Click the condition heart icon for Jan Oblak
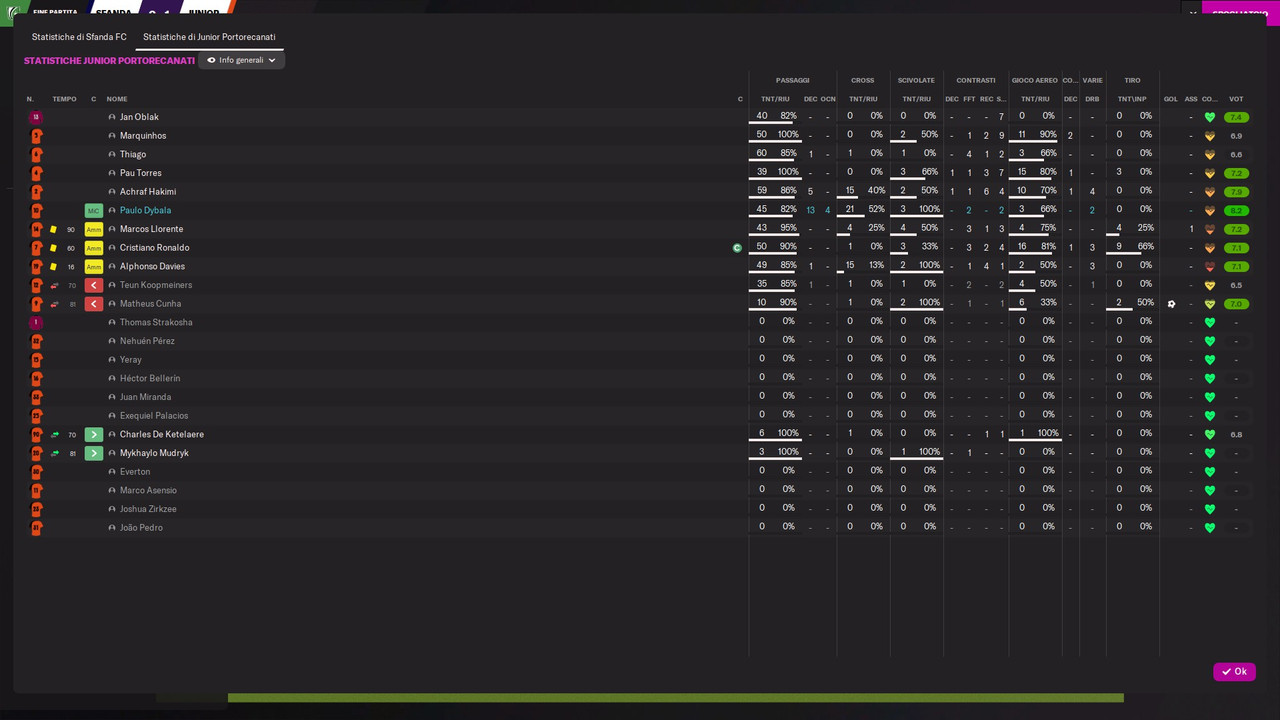The width and height of the screenshot is (1280, 720). click(x=1210, y=117)
